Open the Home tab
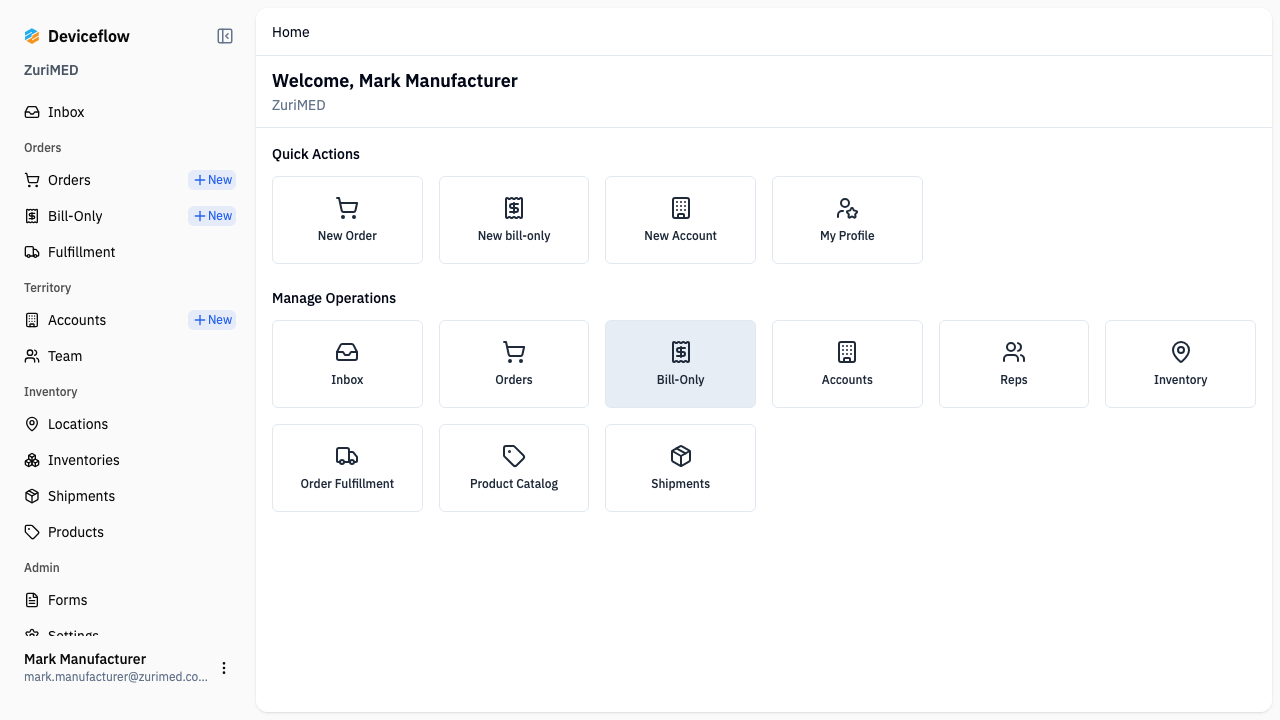1280x720 pixels. coord(290,32)
